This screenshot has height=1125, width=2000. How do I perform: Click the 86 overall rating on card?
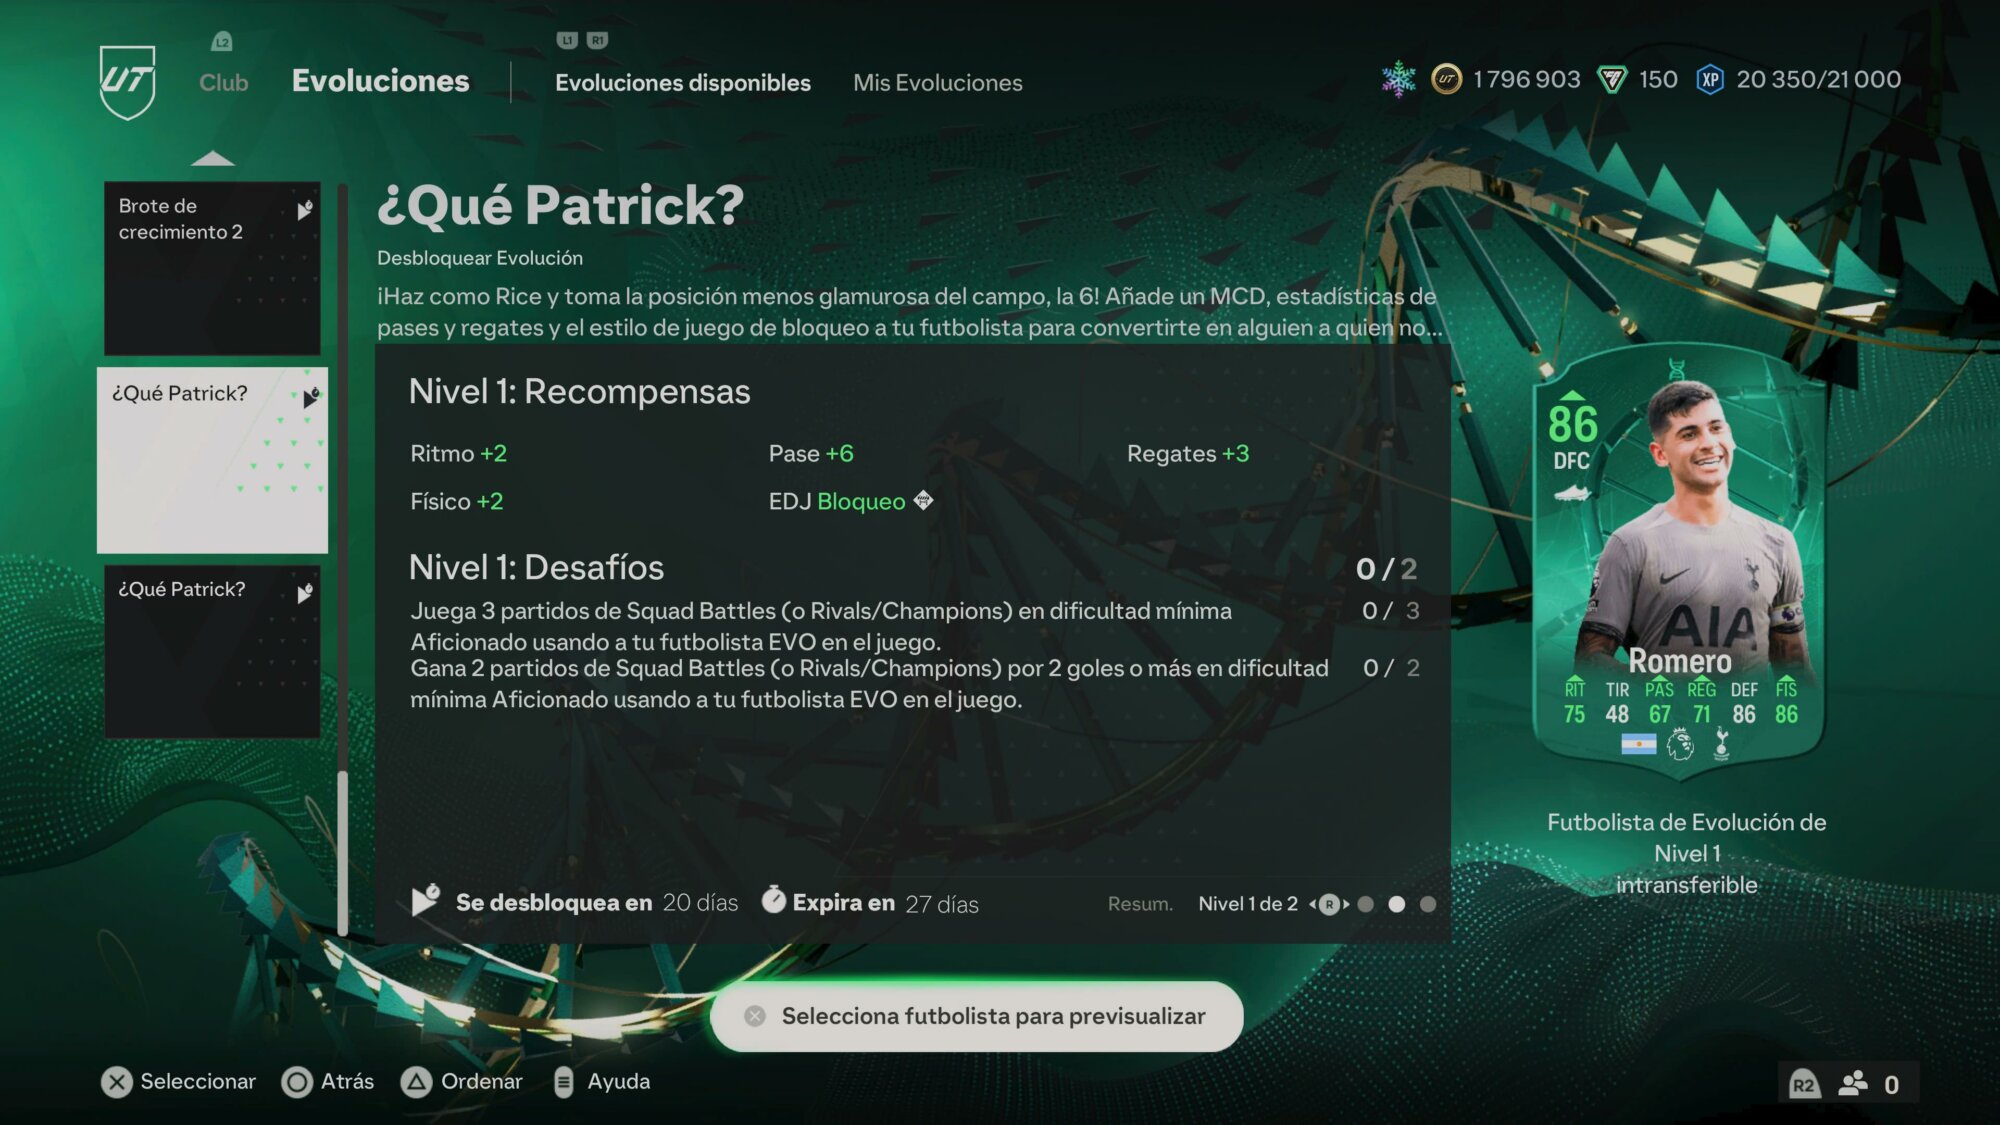[1573, 424]
